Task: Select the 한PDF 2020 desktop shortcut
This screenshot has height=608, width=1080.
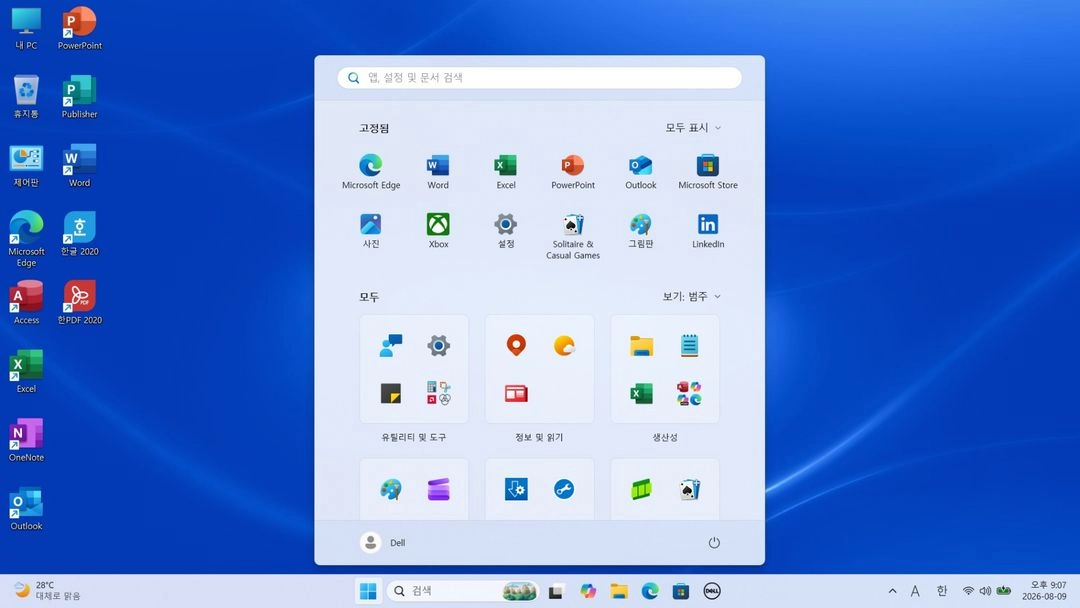Action: [x=80, y=303]
